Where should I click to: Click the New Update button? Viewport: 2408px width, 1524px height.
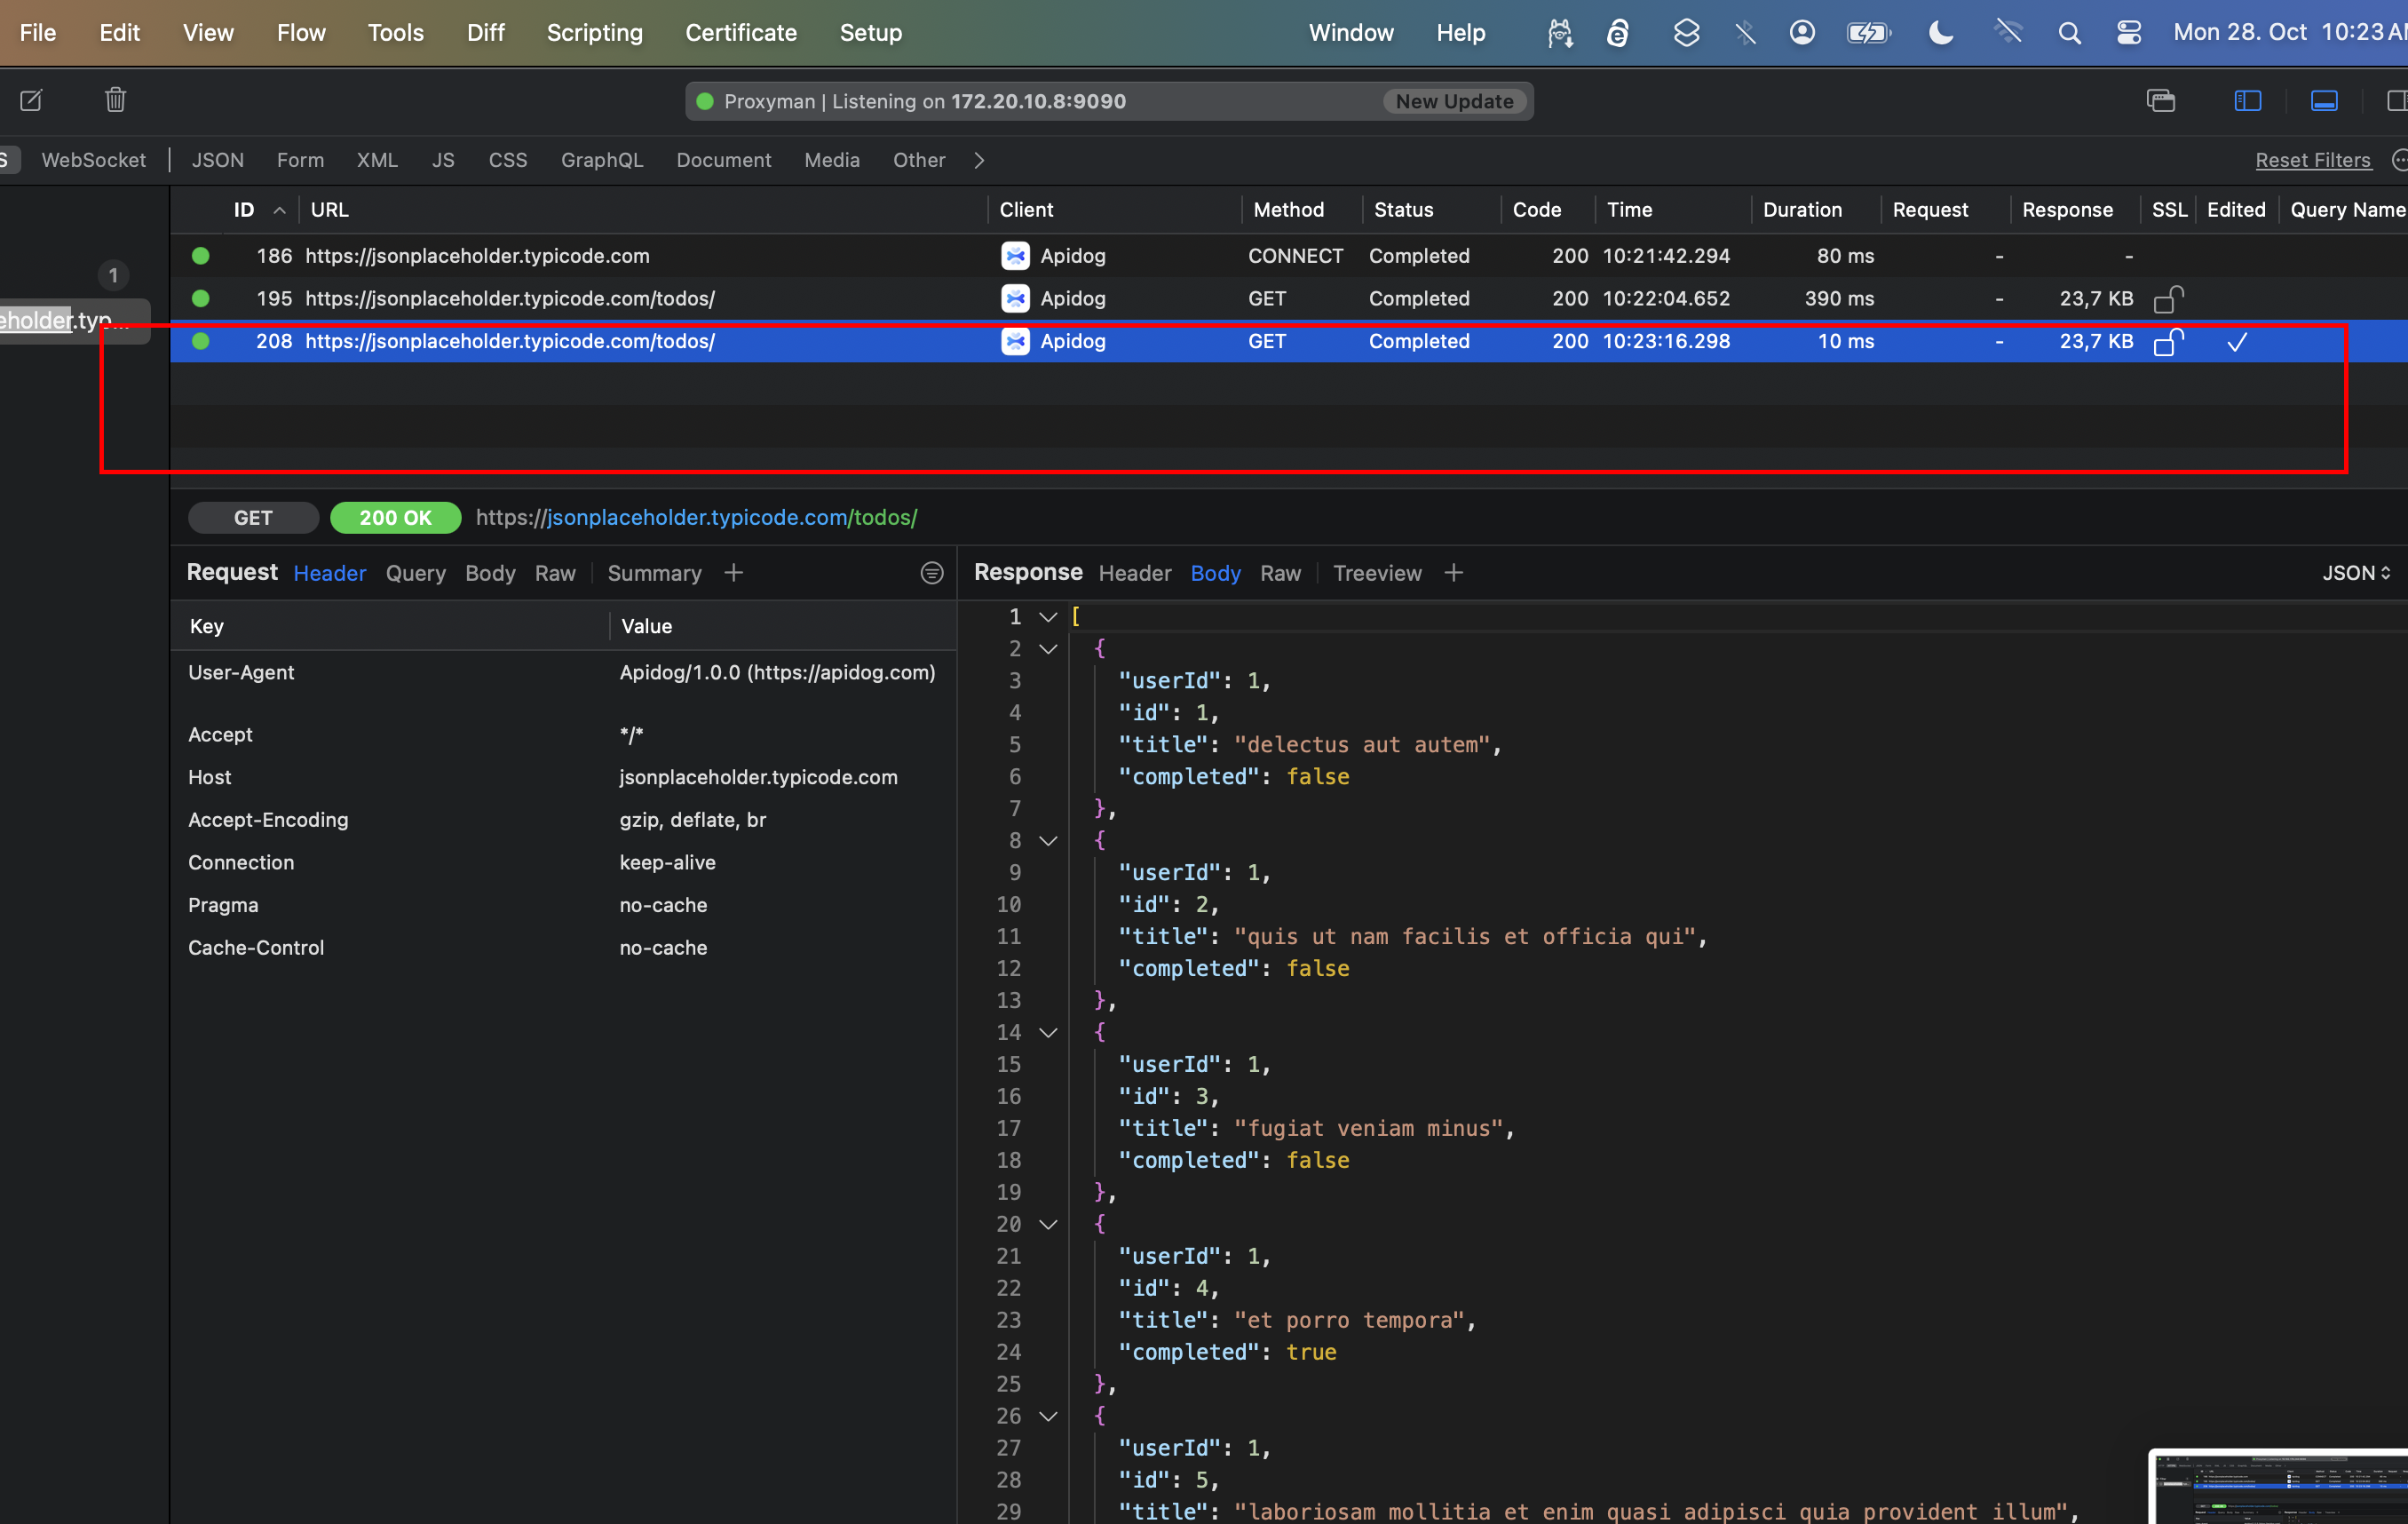click(1454, 101)
